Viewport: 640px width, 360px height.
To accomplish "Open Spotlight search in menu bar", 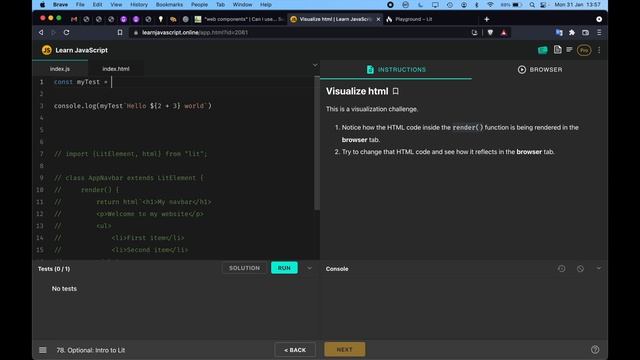I will [x=532, y=5].
